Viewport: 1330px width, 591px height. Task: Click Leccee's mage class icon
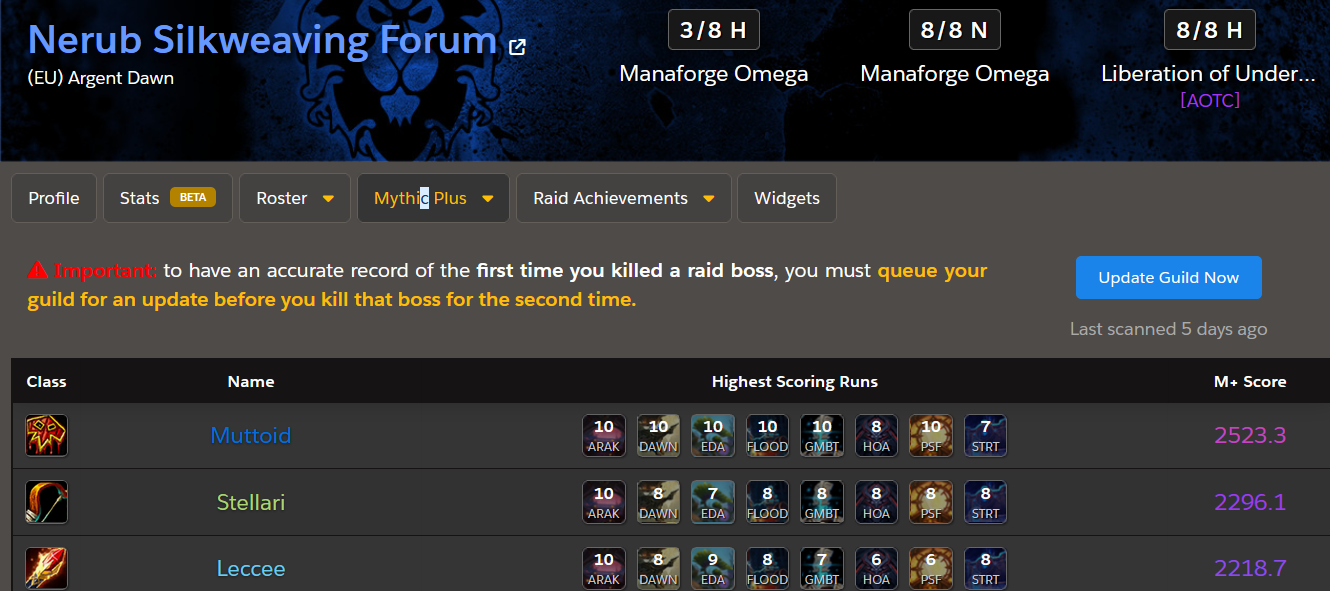point(46,568)
